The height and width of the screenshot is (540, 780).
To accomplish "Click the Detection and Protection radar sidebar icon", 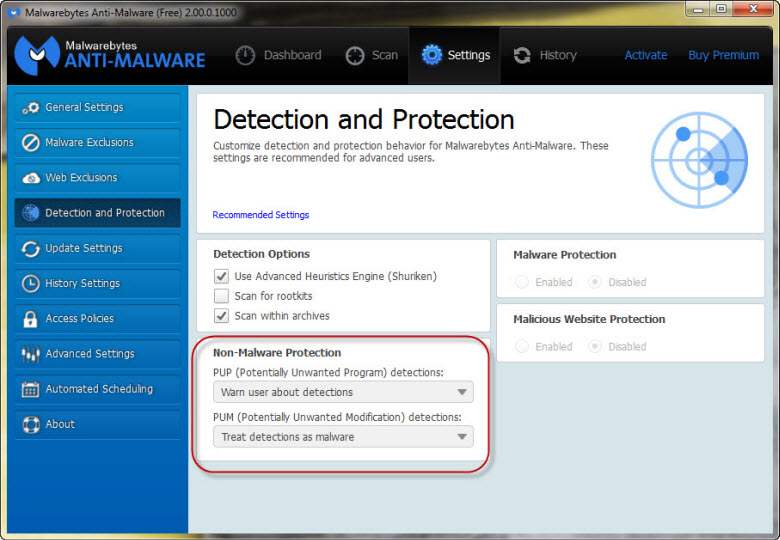I will click(31, 213).
